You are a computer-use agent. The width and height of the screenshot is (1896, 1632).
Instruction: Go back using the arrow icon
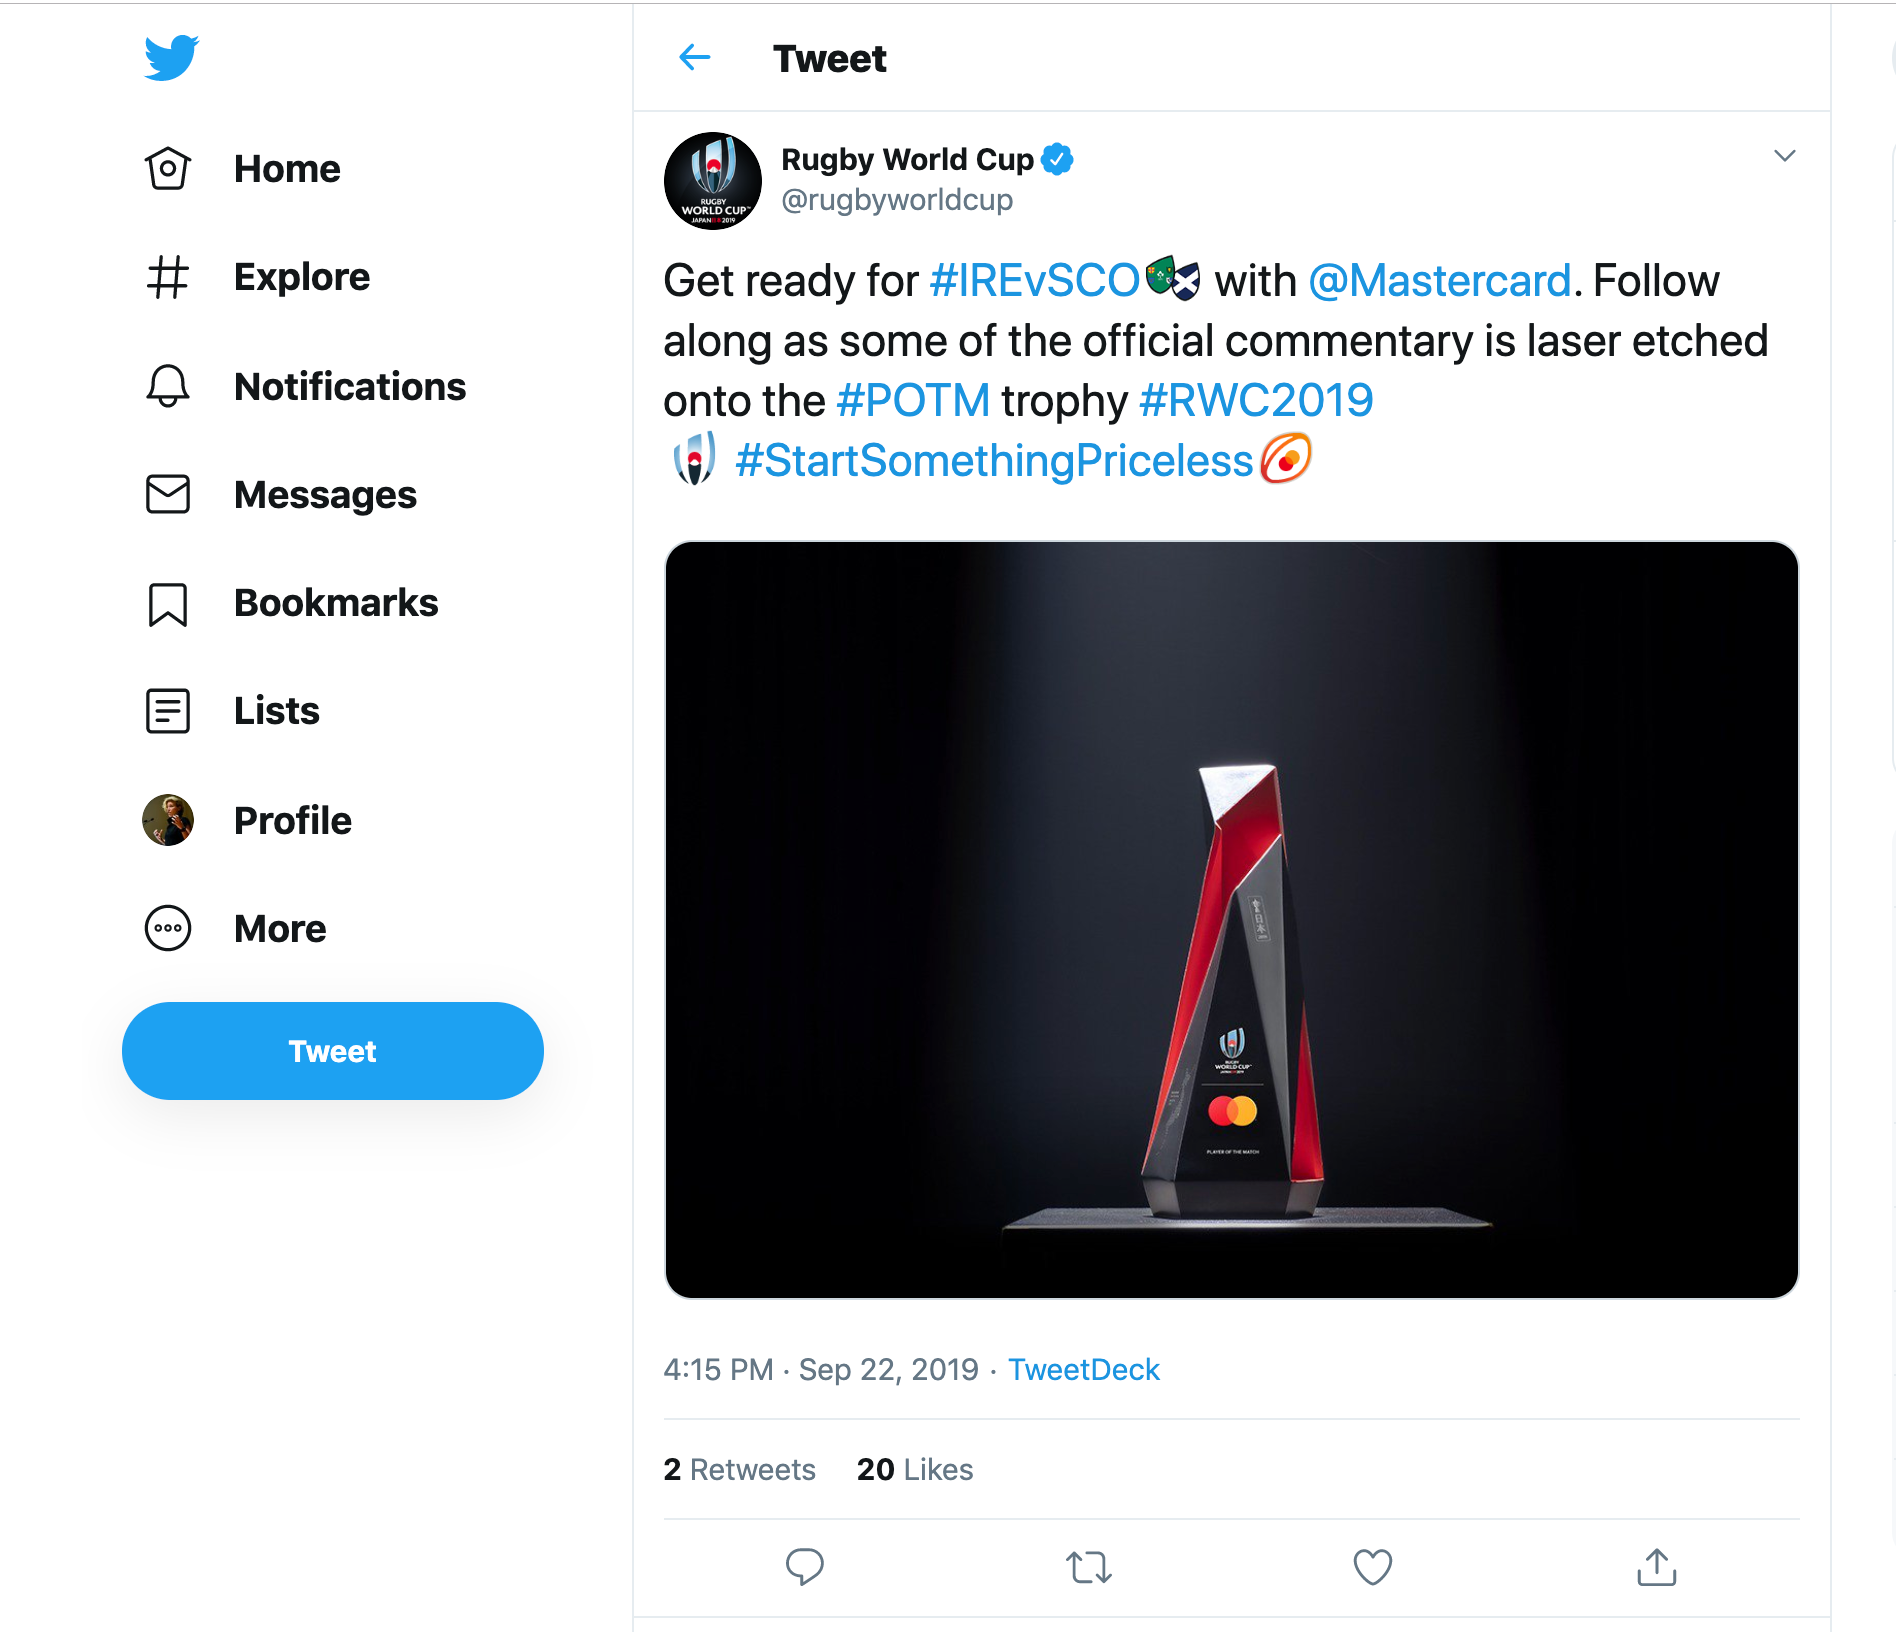tap(695, 58)
